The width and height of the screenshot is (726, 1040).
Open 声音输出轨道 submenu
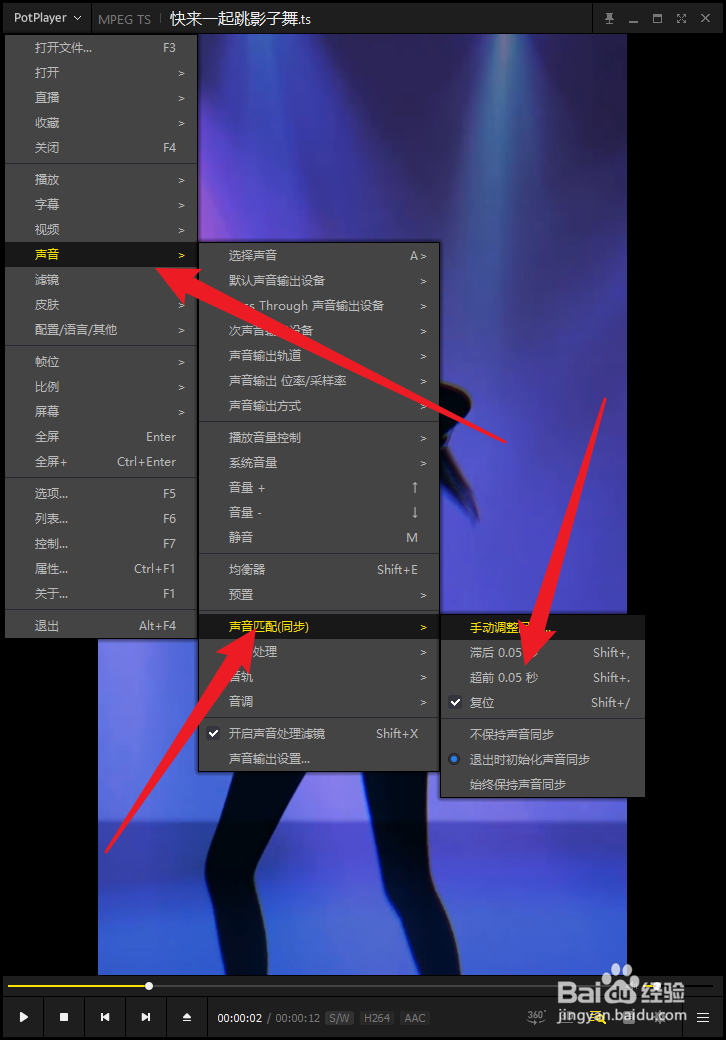coord(319,356)
